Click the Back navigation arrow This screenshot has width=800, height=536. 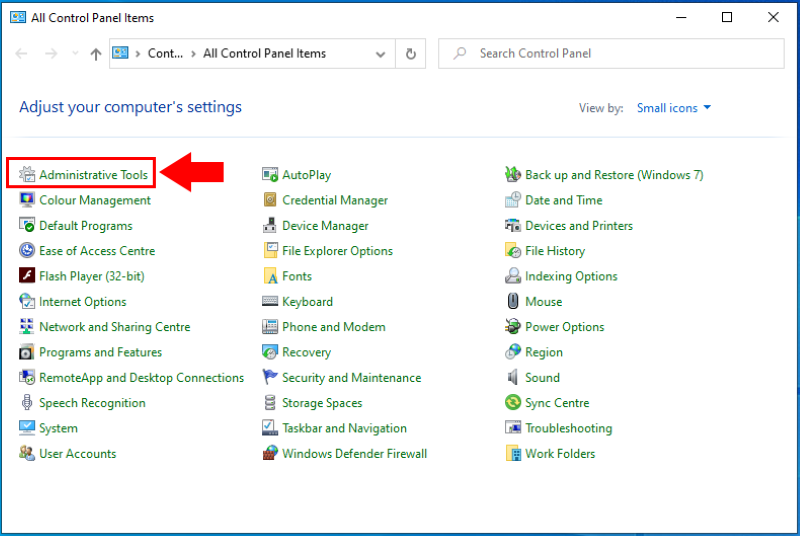coord(21,53)
